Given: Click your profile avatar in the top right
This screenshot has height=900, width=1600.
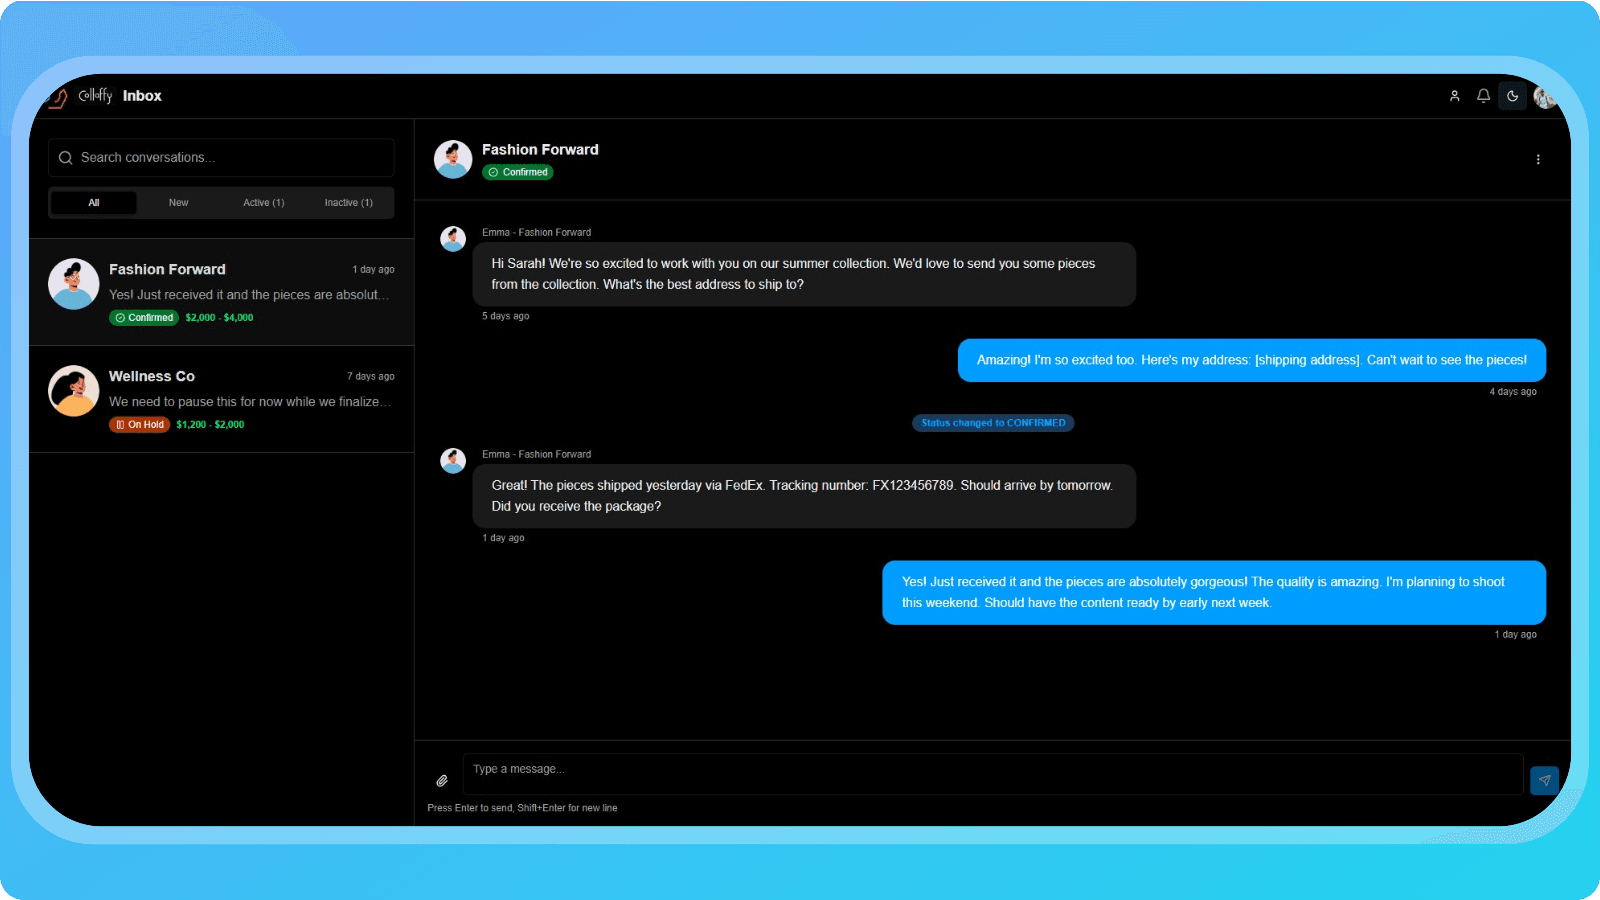Looking at the screenshot, I should pyautogui.click(x=1543, y=95).
